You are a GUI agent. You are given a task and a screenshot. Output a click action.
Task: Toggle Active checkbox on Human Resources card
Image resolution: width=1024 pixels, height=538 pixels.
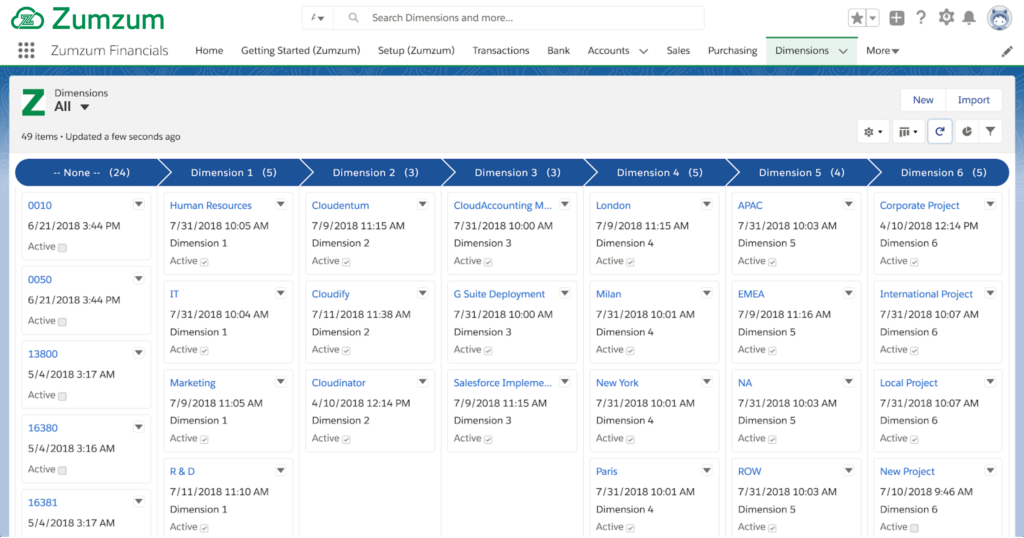204,262
